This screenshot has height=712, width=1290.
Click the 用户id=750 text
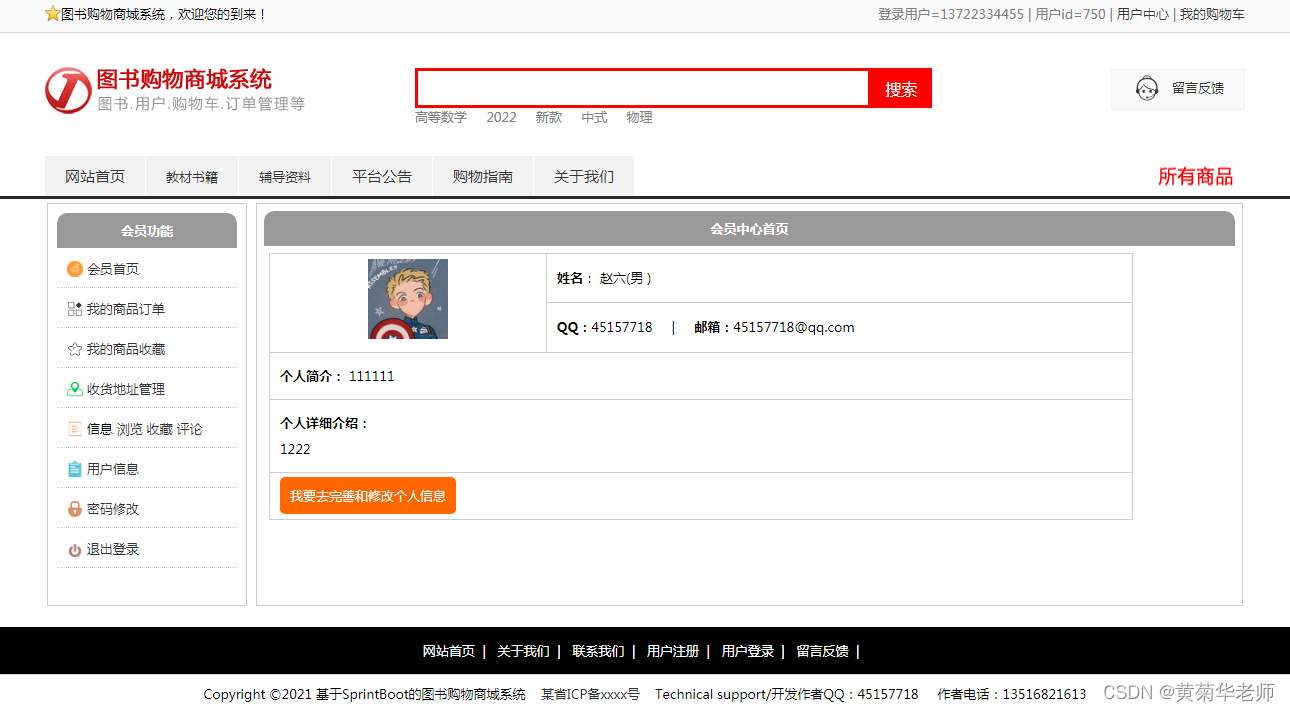[1071, 14]
